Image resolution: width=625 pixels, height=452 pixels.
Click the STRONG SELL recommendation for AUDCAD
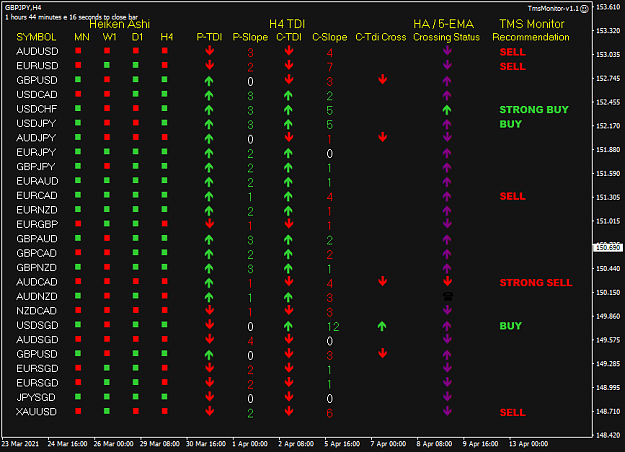[x=536, y=283]
